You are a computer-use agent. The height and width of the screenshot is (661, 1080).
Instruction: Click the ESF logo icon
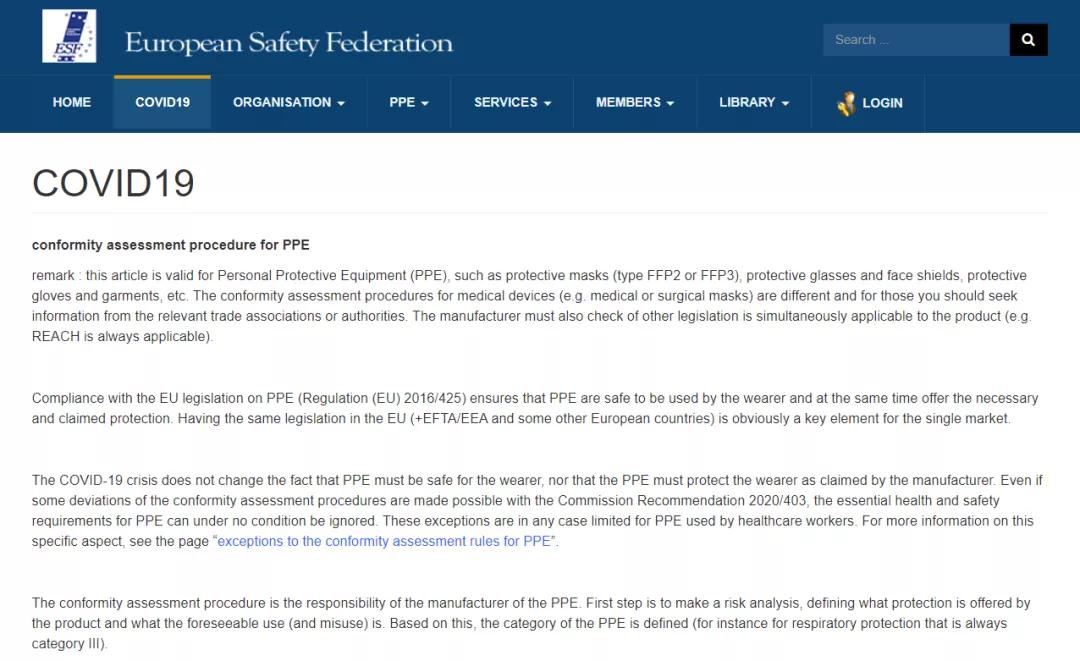pyautogui.click(x=69, y=37)
